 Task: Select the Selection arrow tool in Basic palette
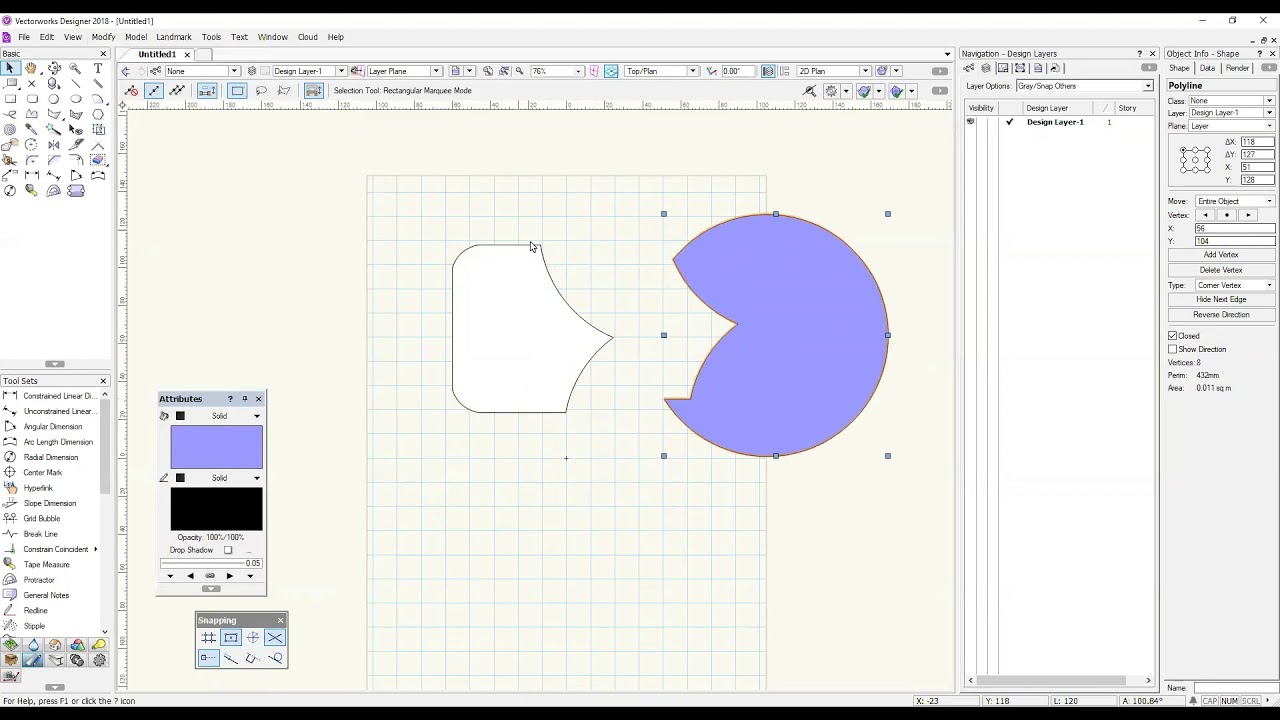click(x=10, y=68)
